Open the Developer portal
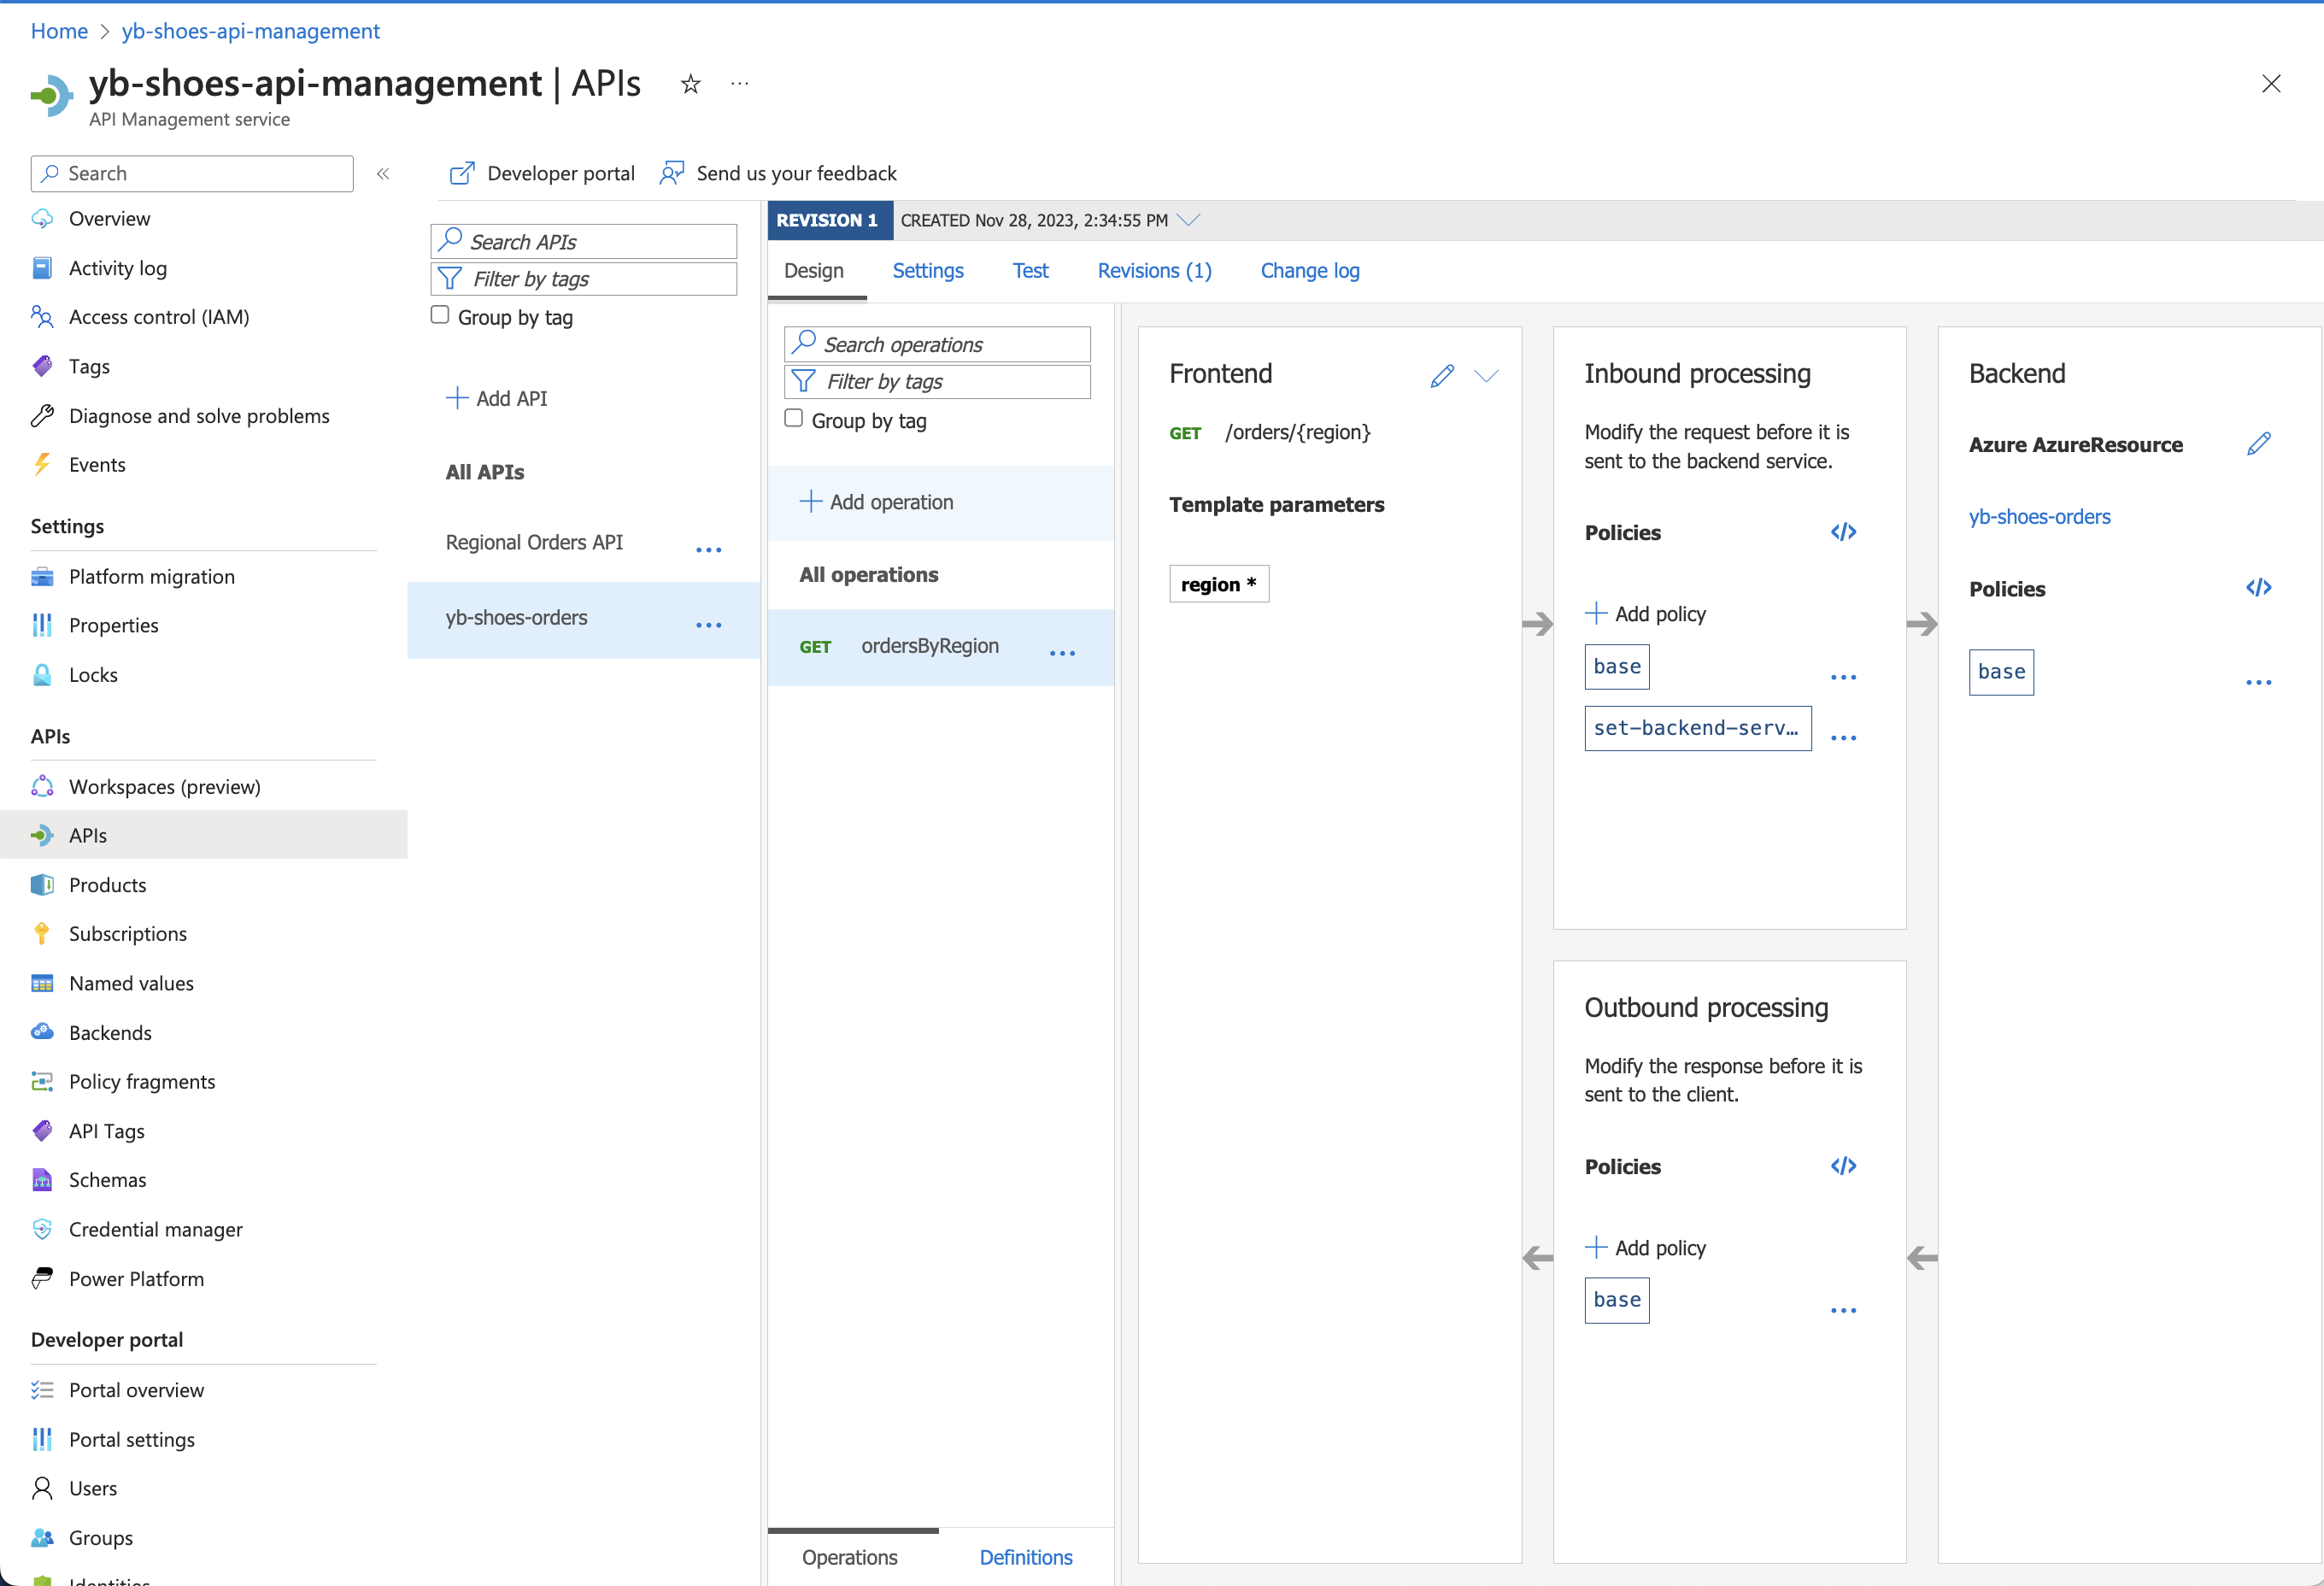This screenshot has width=2324, height=1586. (540, 172)
